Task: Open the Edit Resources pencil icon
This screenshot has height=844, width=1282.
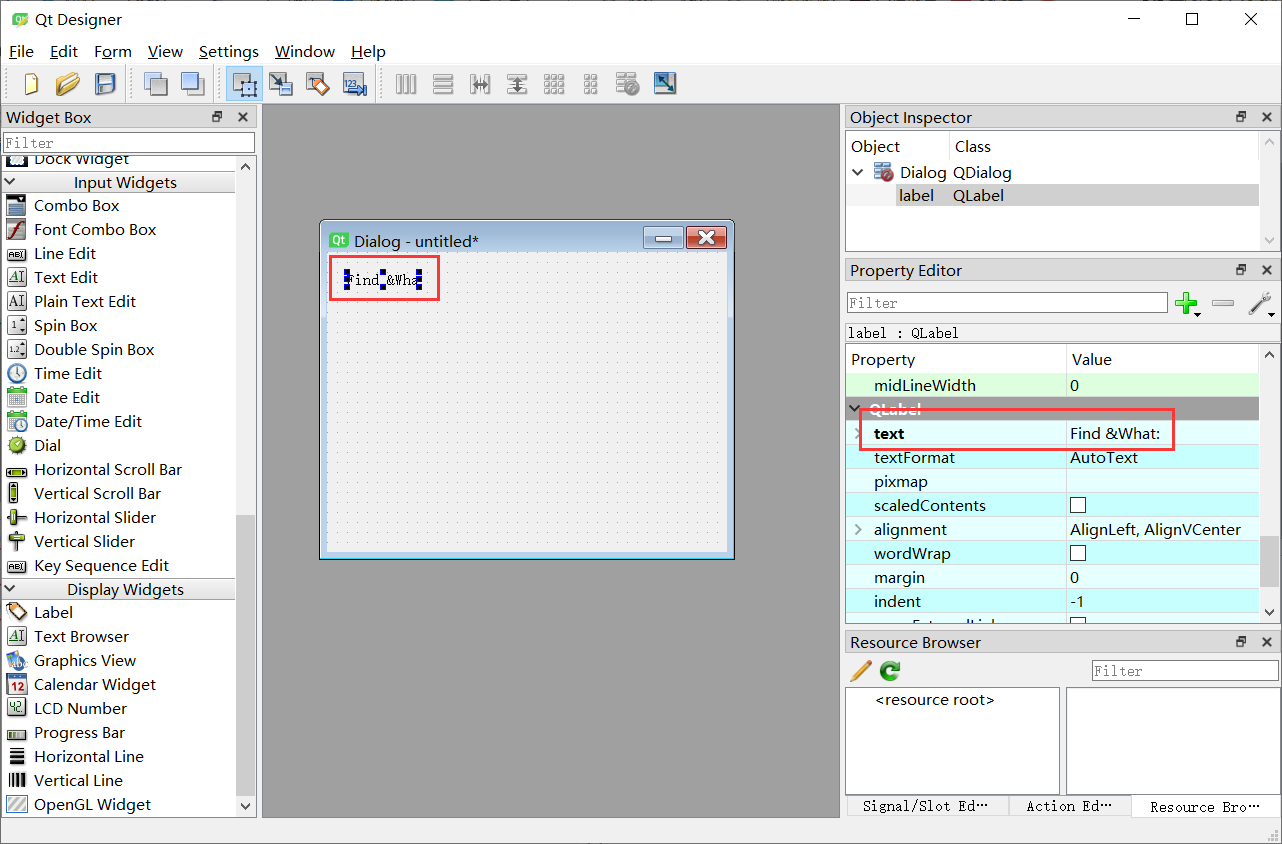Action: (861, 671)
